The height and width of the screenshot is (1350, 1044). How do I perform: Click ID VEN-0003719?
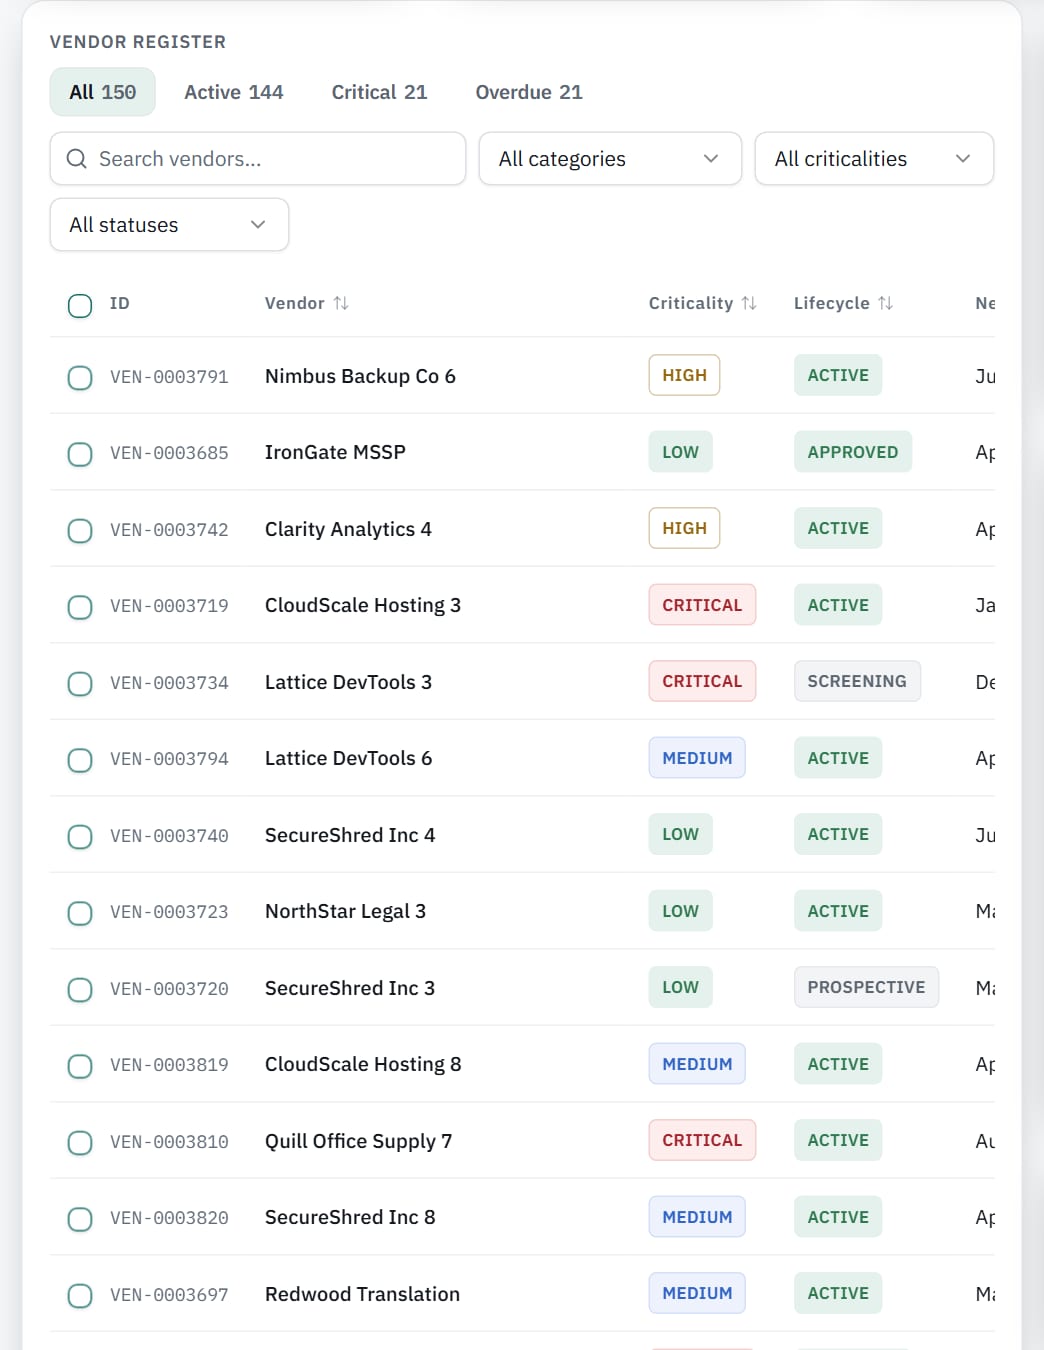point(169,606)
